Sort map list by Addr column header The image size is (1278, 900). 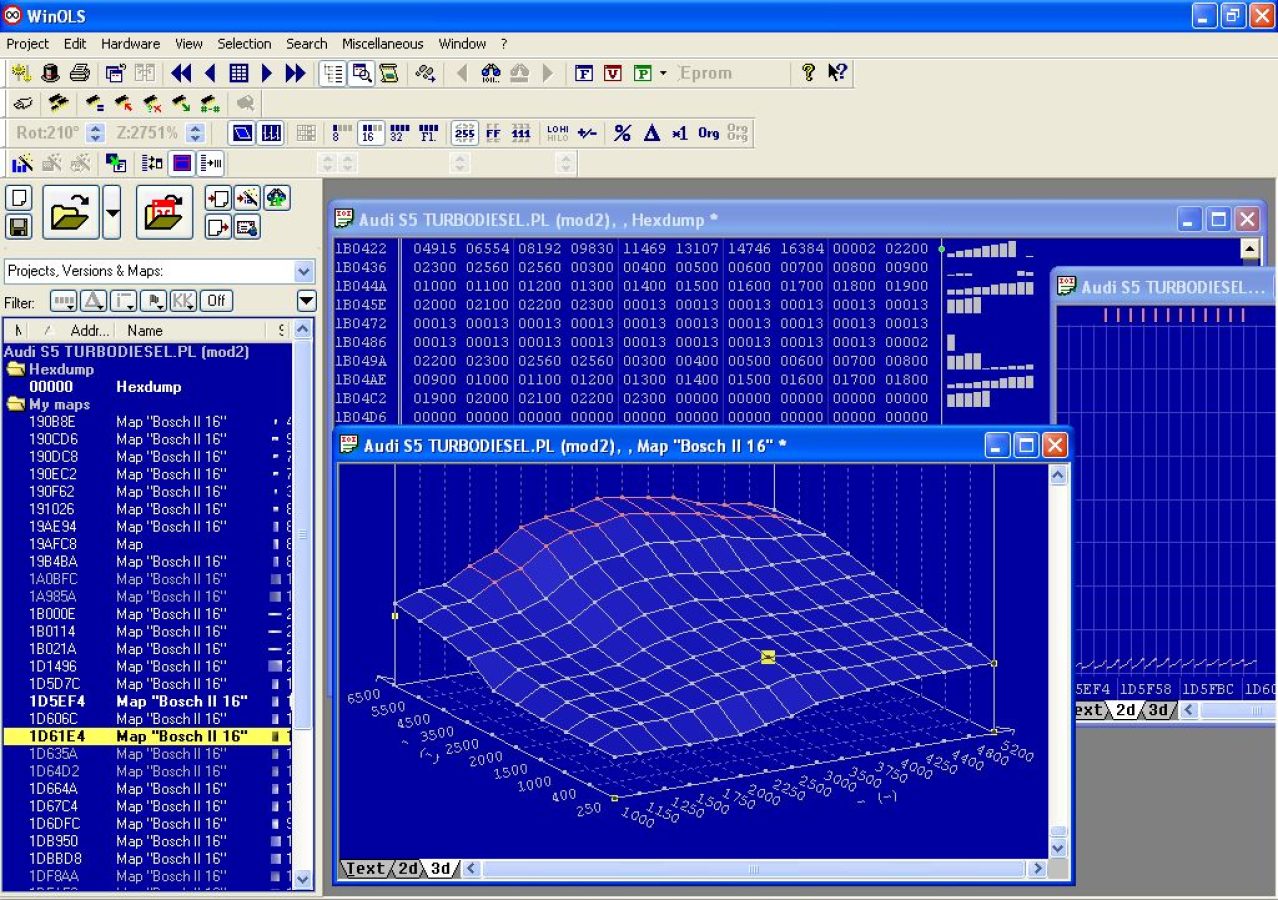(88, 330)
